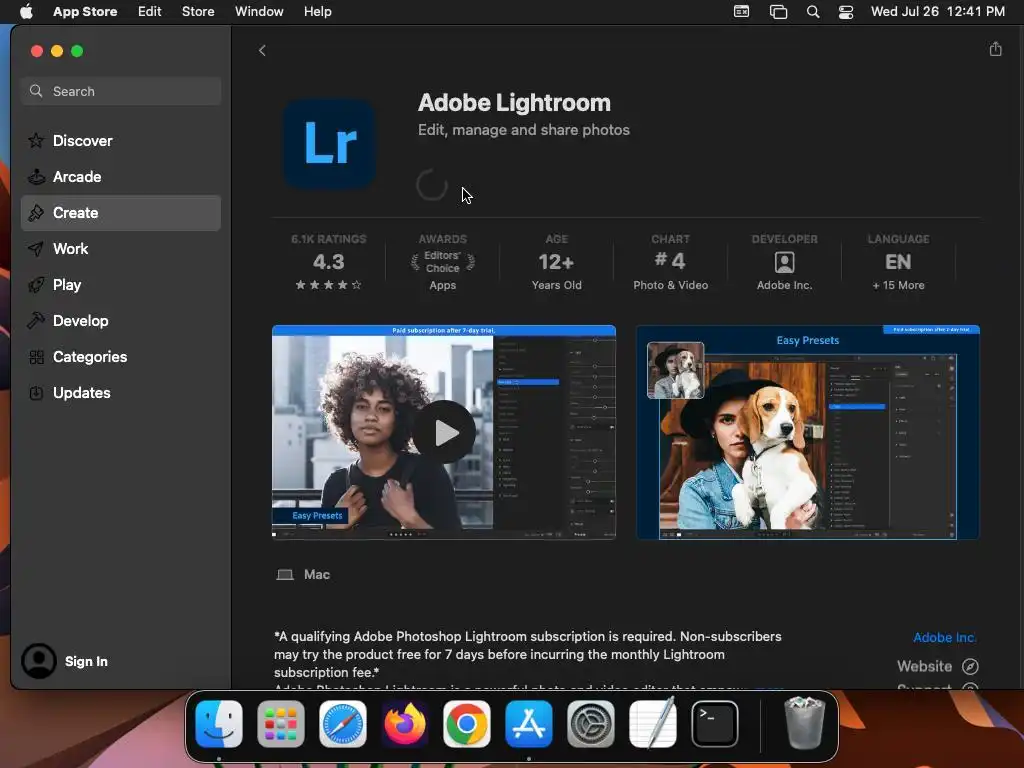Open Control Center in menu bar
1024x768 pixels.
[x=846, y=12]
